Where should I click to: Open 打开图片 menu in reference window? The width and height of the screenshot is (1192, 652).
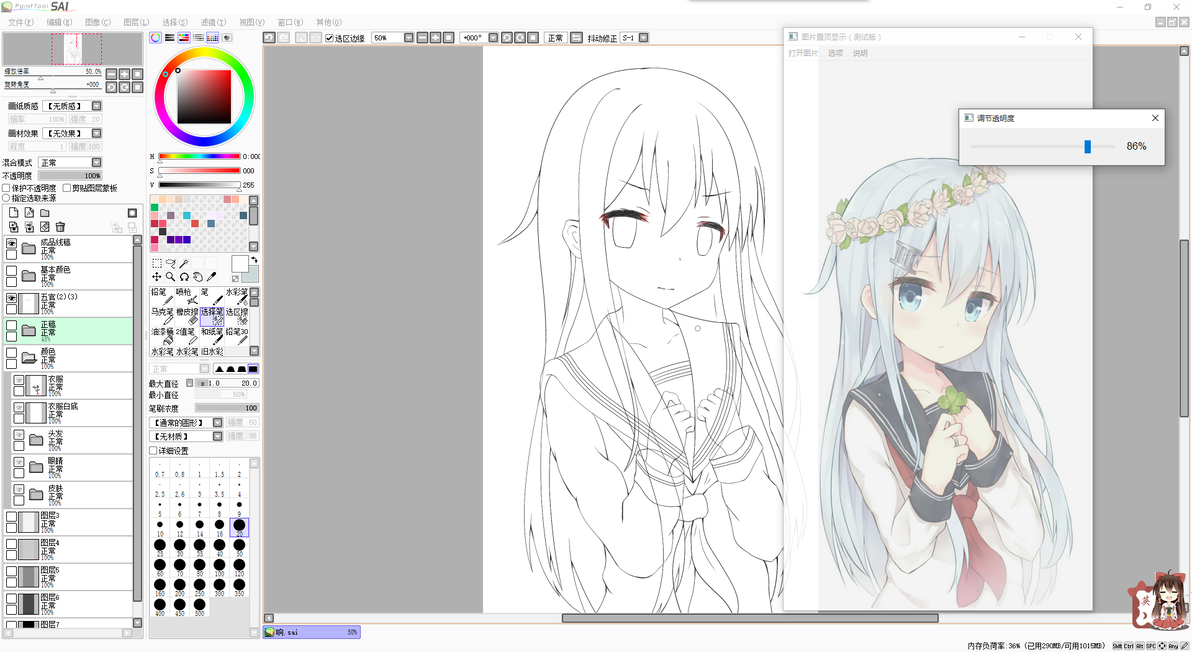click(803, 53)
